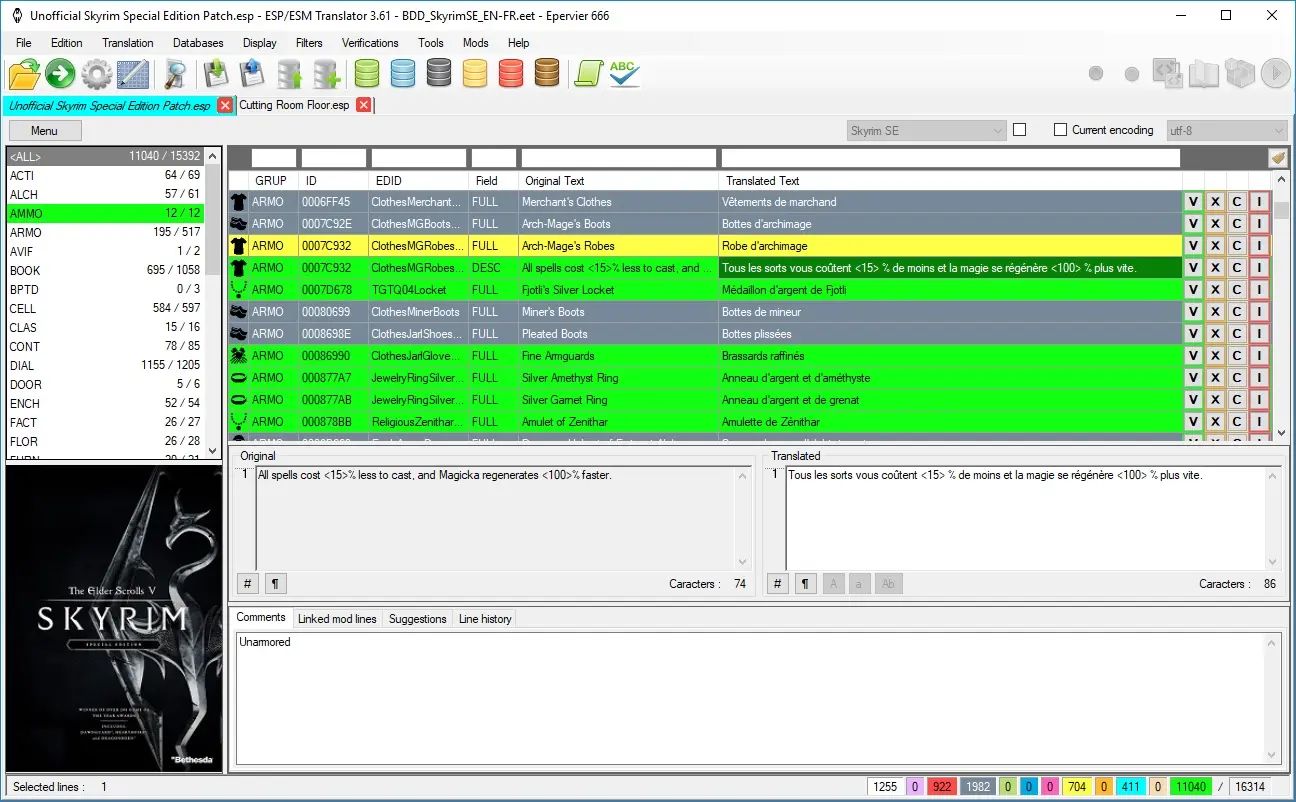Click the save with green arrow icon

(216, 74)
